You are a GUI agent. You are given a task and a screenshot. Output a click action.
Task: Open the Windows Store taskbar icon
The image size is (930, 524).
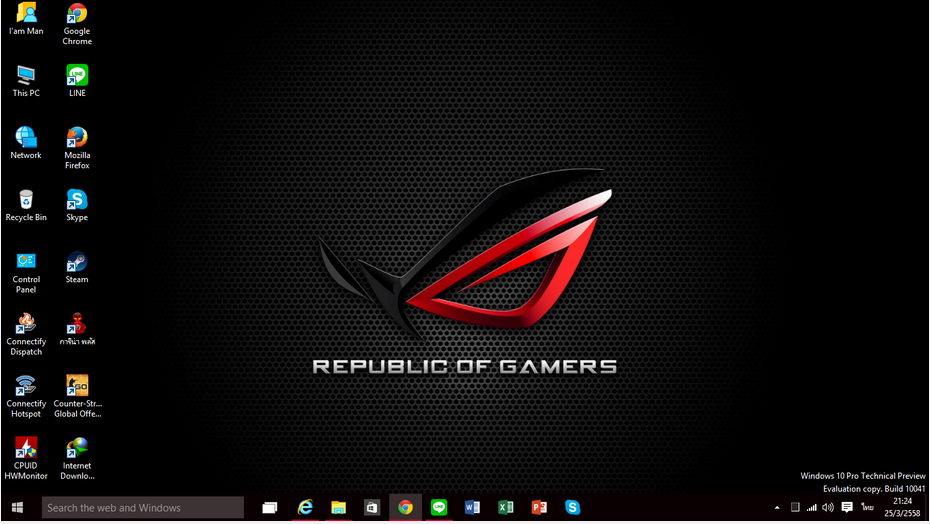coord(372,507)
